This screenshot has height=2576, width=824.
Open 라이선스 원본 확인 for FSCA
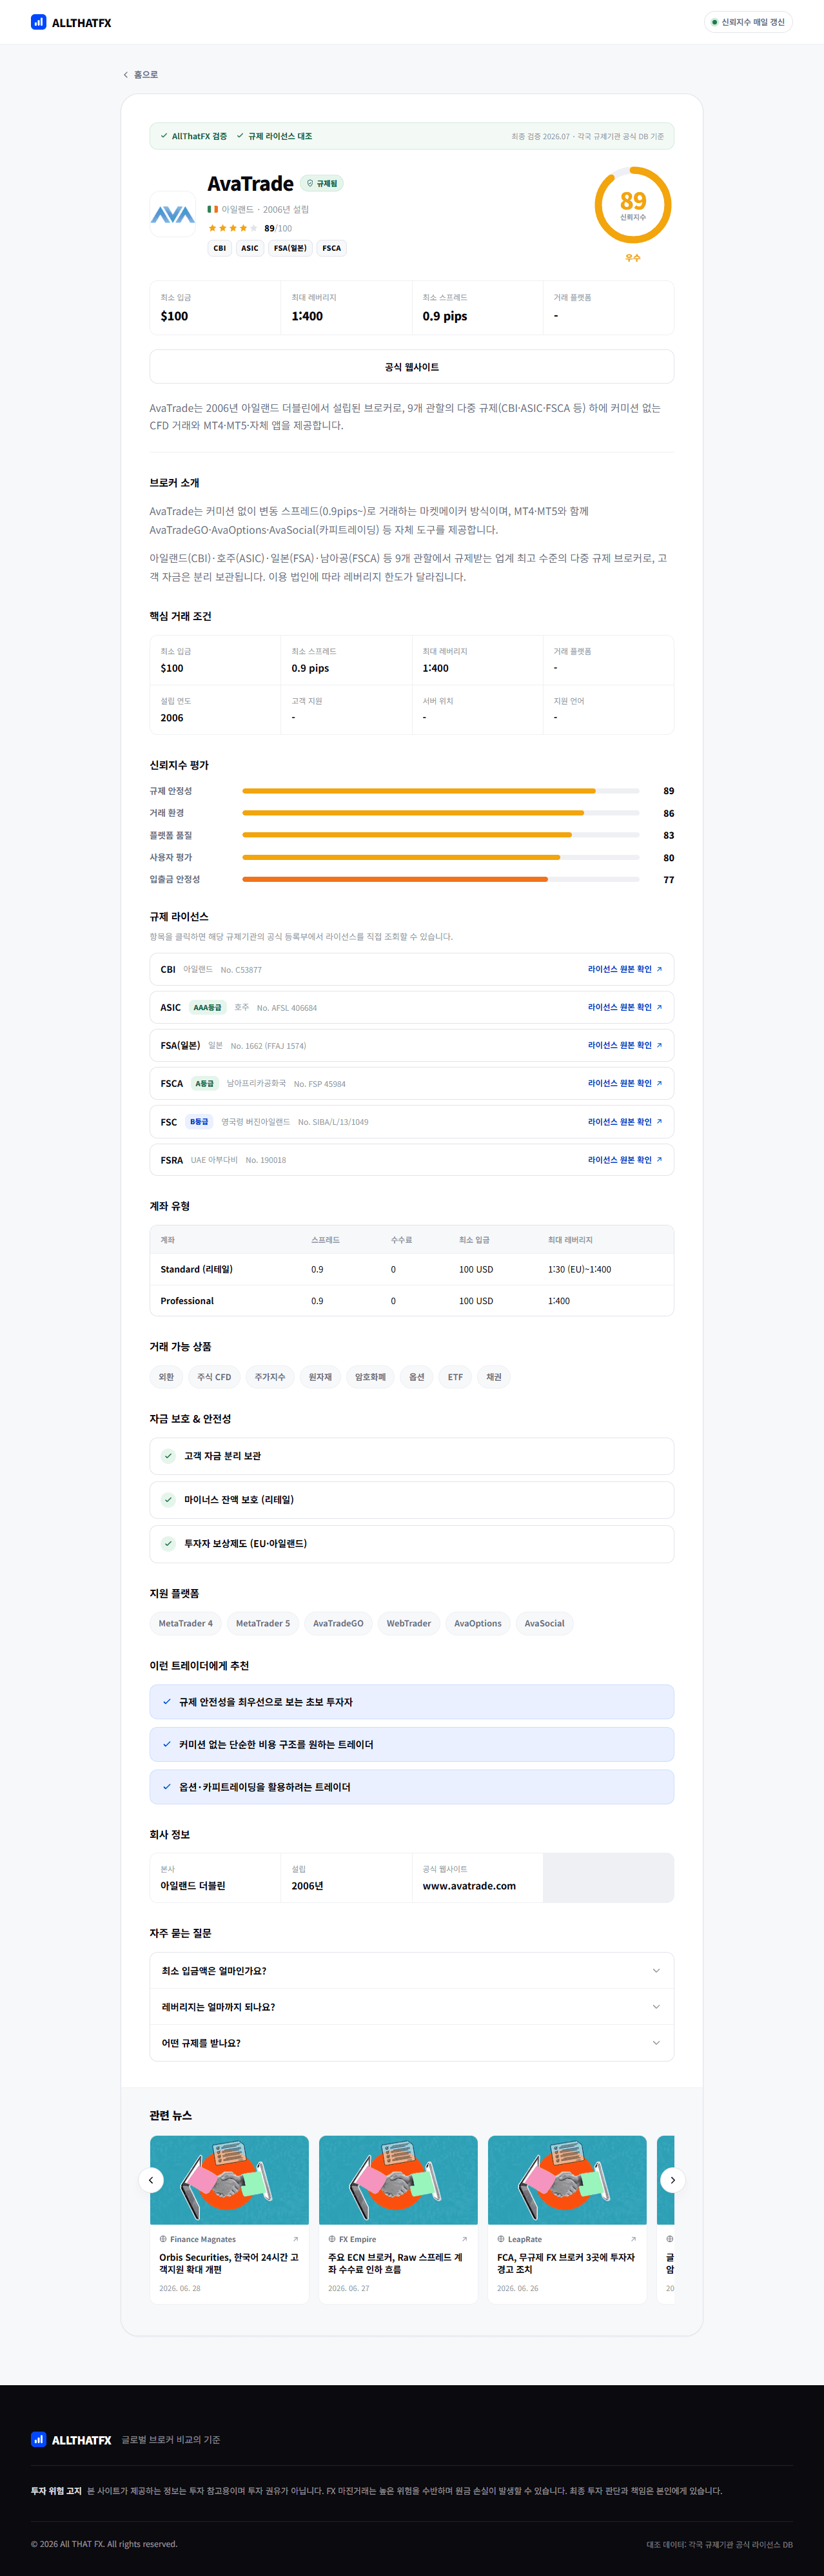(x=625, y=1083)
